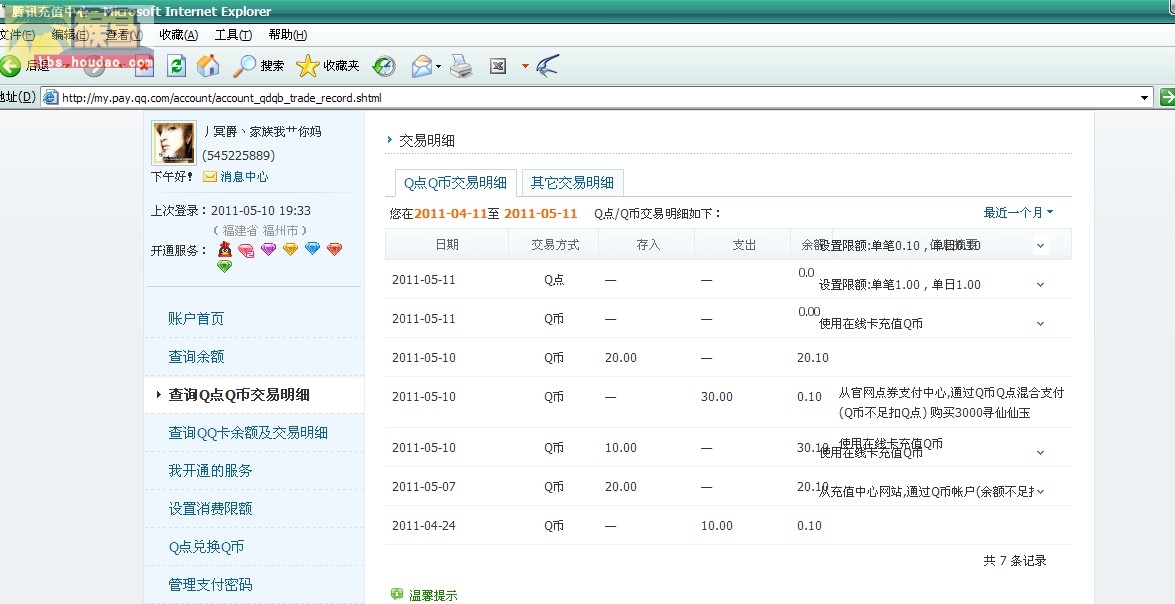Click the user avatar picture
The width and height of the screenshot is (1175, 604).
point(174,142)
